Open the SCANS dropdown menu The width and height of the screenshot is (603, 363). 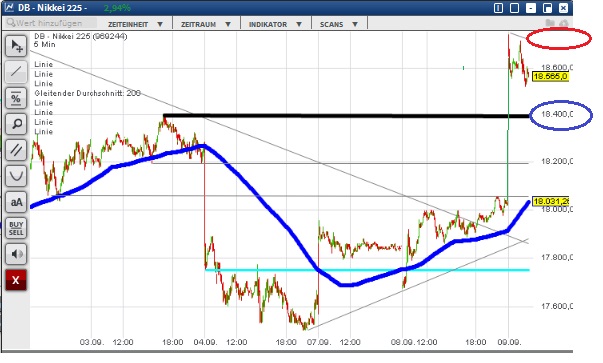pos(339,24)
